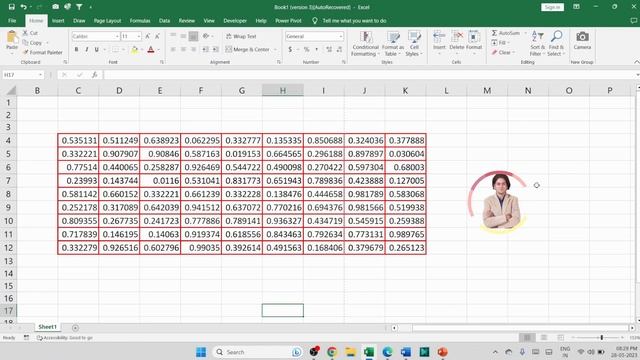Open Find & Select magnifier
Viewport: 640px width, 360px height.
[556, 44]
